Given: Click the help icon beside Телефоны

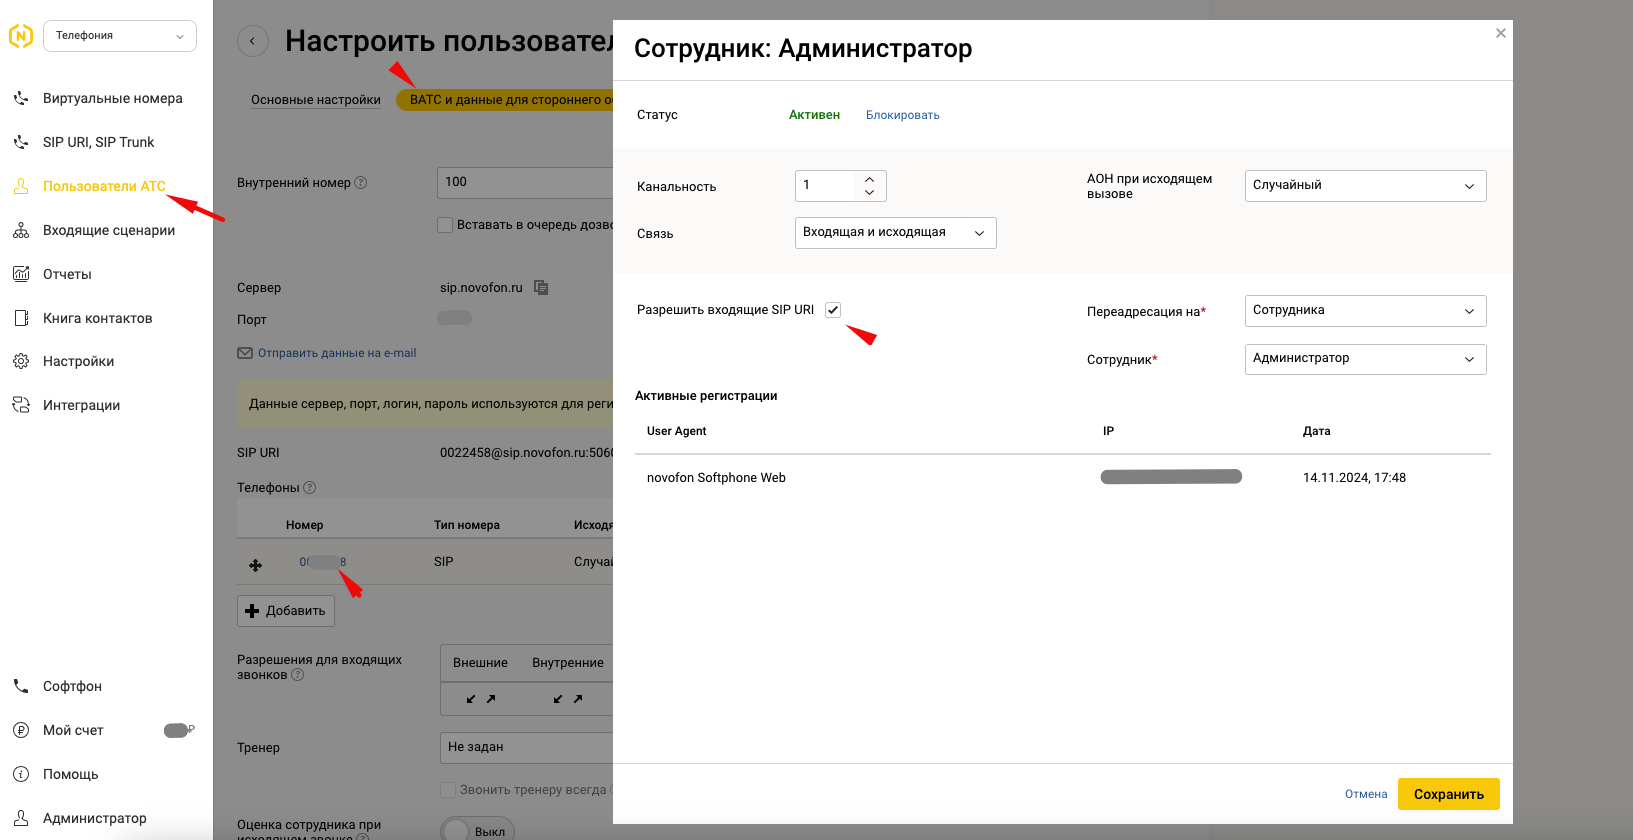Looking at the screenshot, I should tap(310, 488).
